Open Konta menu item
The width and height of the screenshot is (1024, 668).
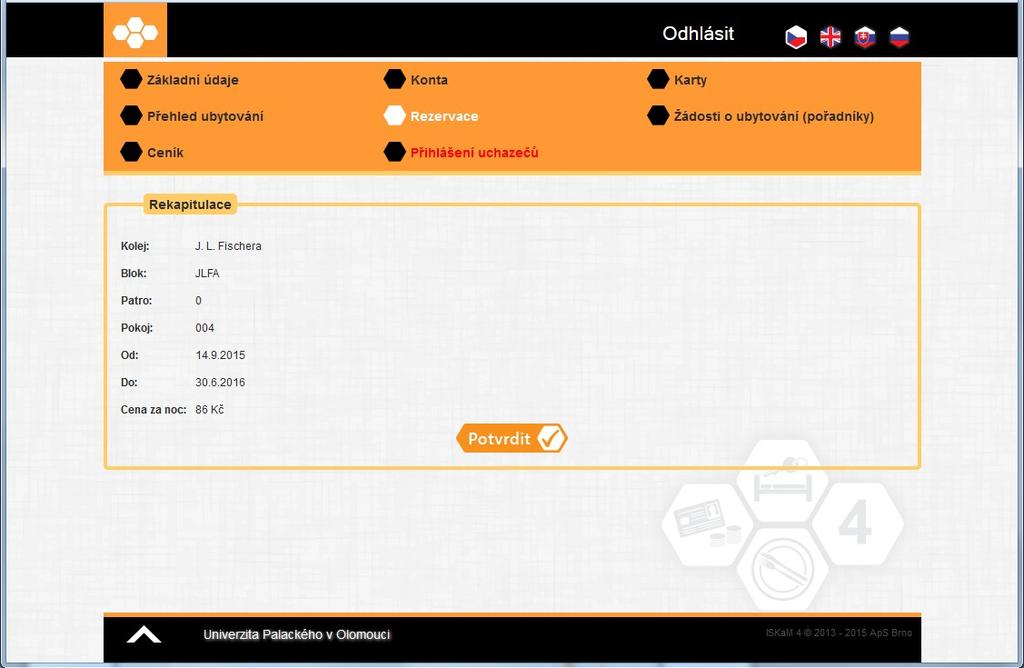tap(429, 80)
